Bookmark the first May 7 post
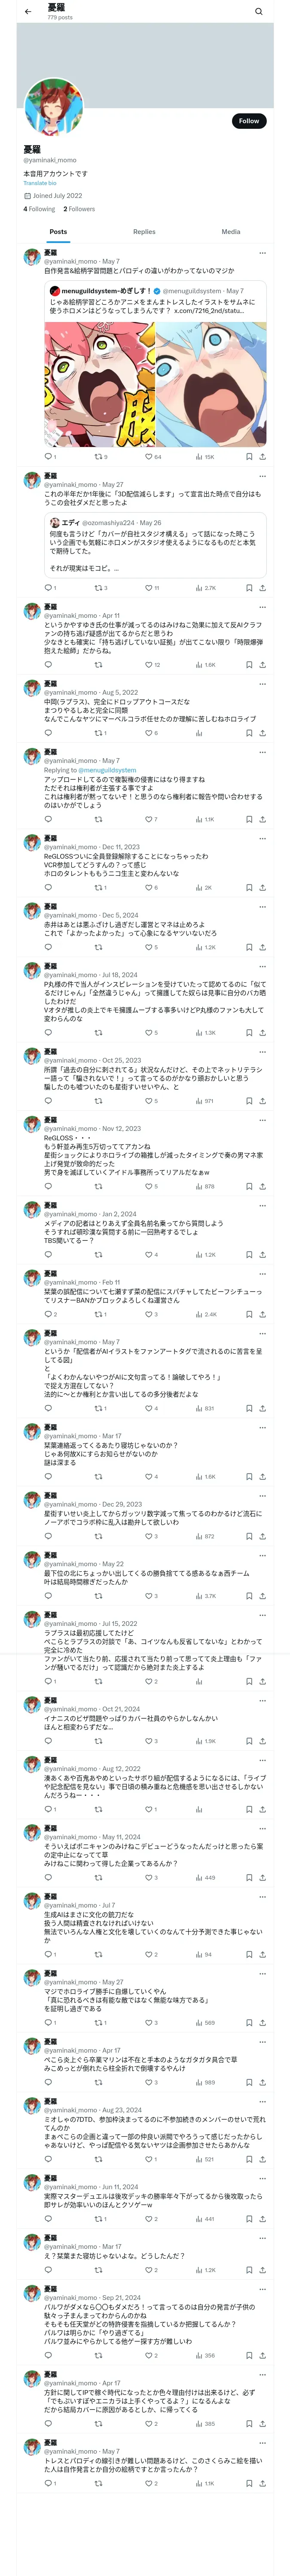This screenshot has width=290, height=2576. point(248,456)
